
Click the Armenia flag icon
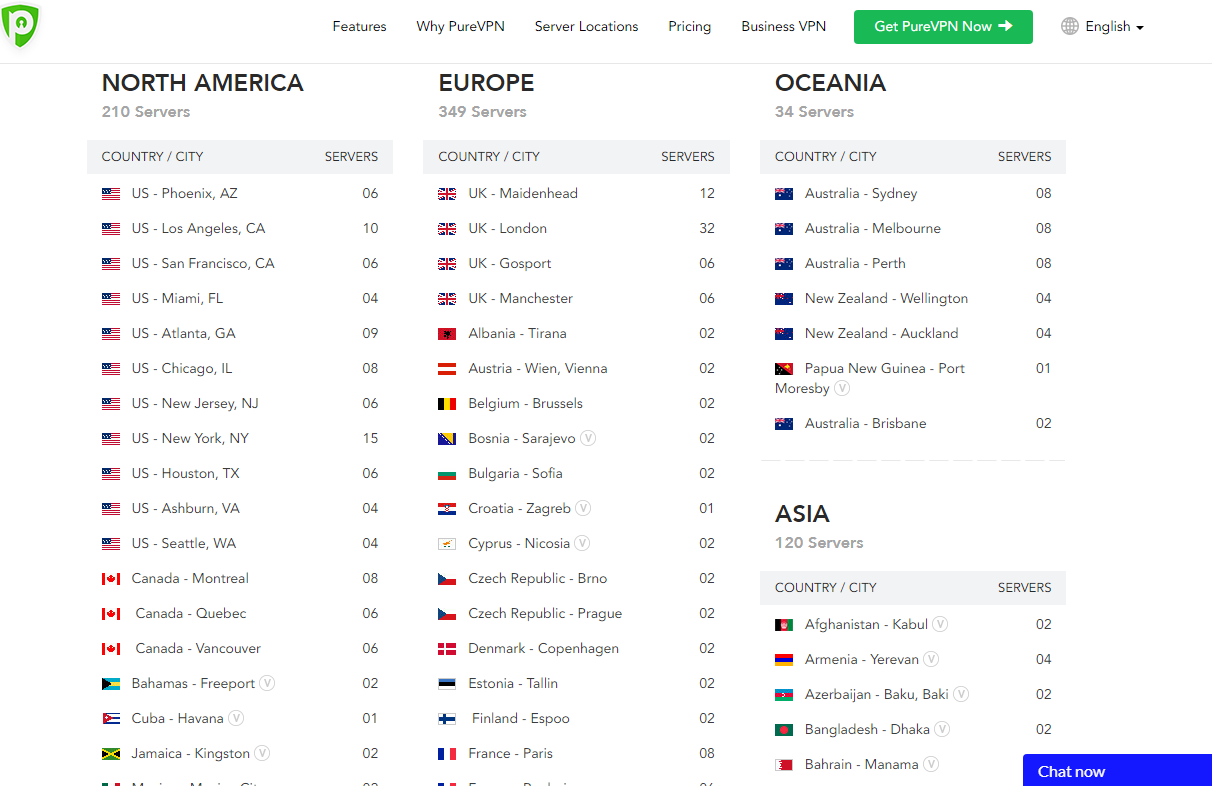[x=784, y=660]
